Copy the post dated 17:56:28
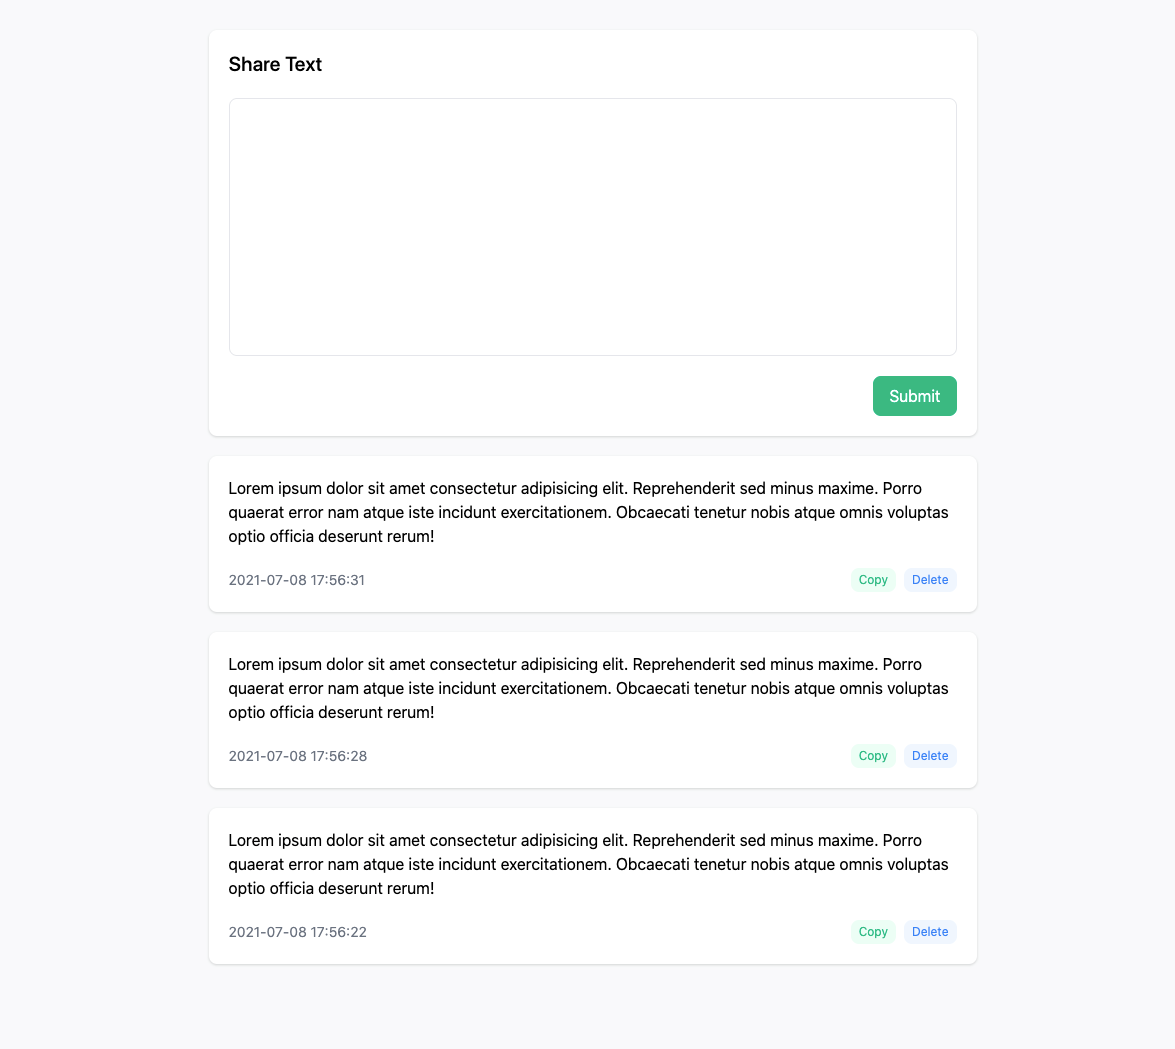Viewport: 1175px width, 1049px height. tap(873, 756)
